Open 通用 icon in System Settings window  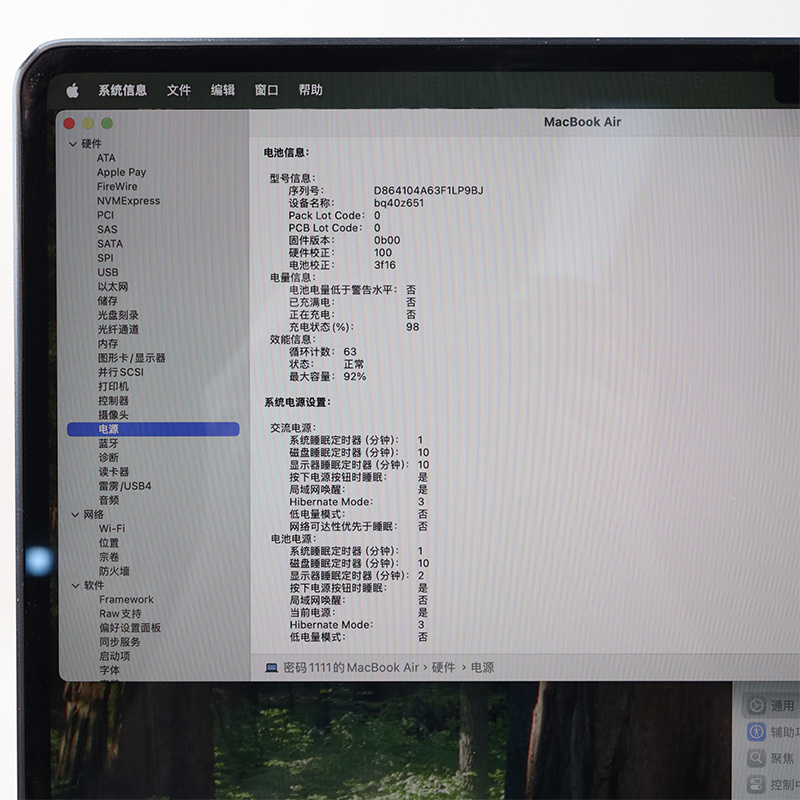757,706
